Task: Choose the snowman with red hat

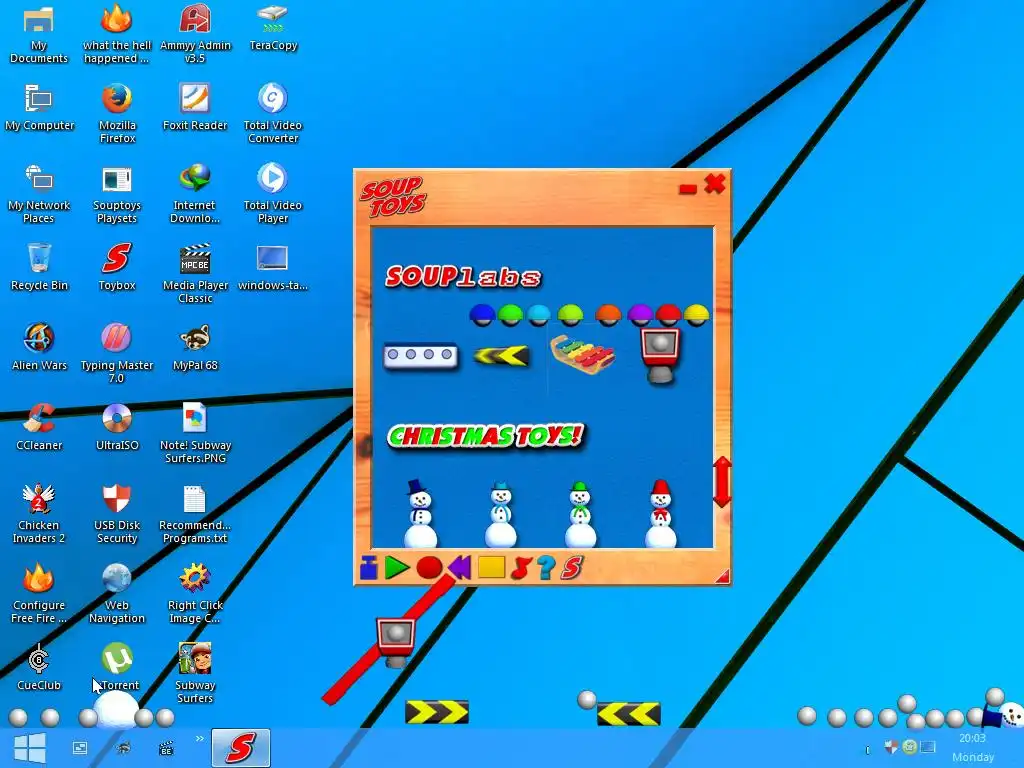Action: click(x=660, y=514)
